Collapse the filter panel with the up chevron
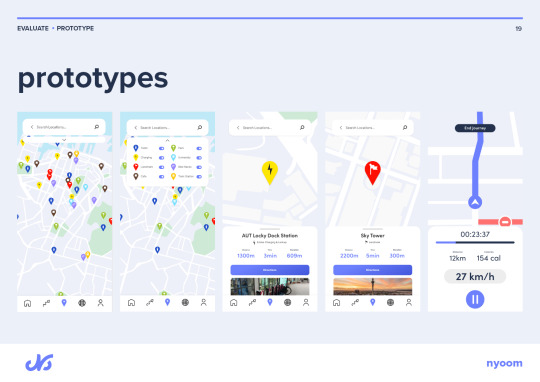 167,140
